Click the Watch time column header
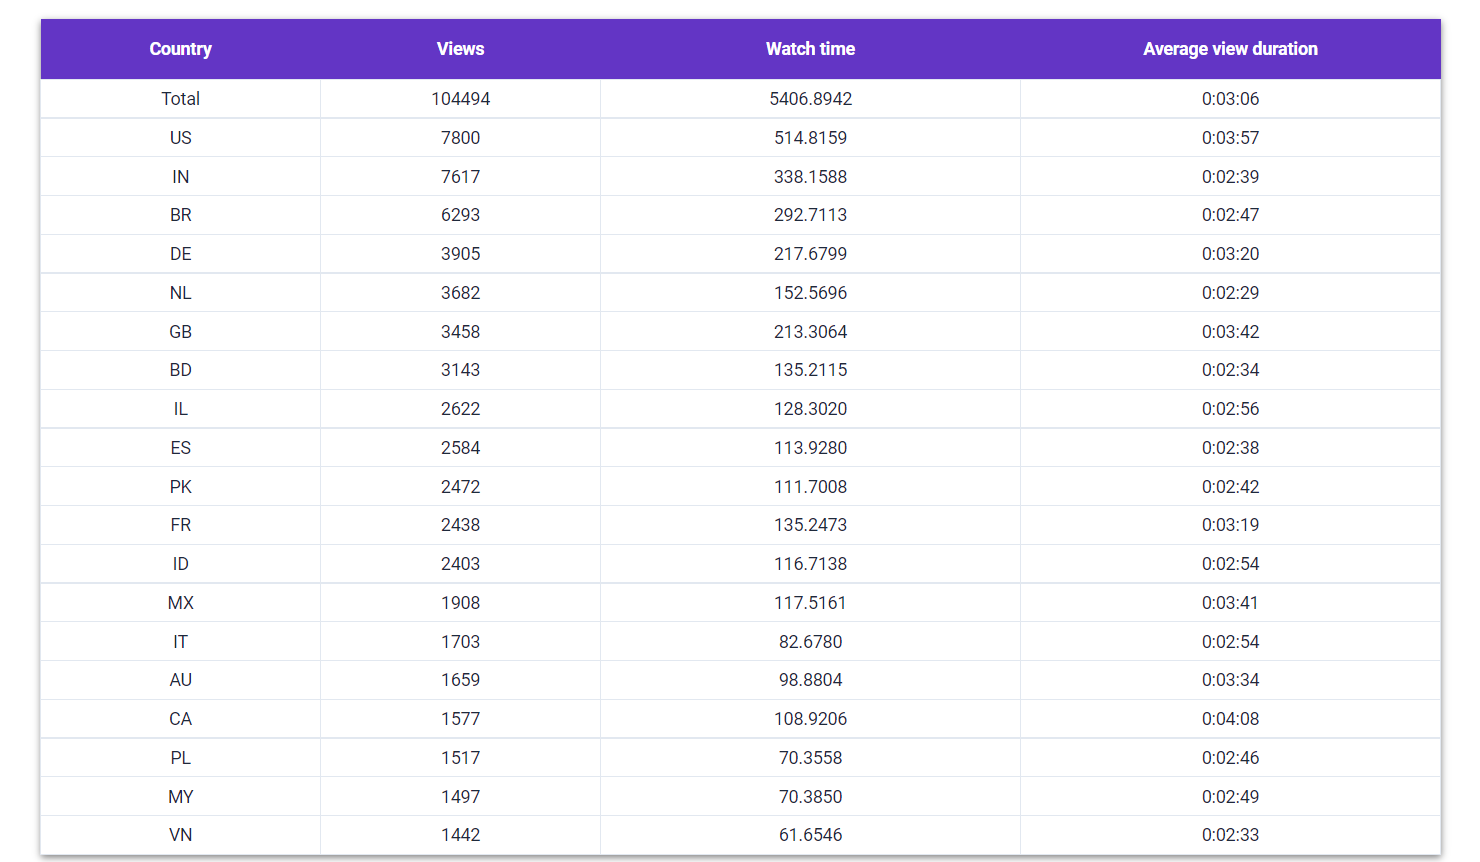Image resolution: width=1480 pixels, height=862 pixels. pos(810,49)
